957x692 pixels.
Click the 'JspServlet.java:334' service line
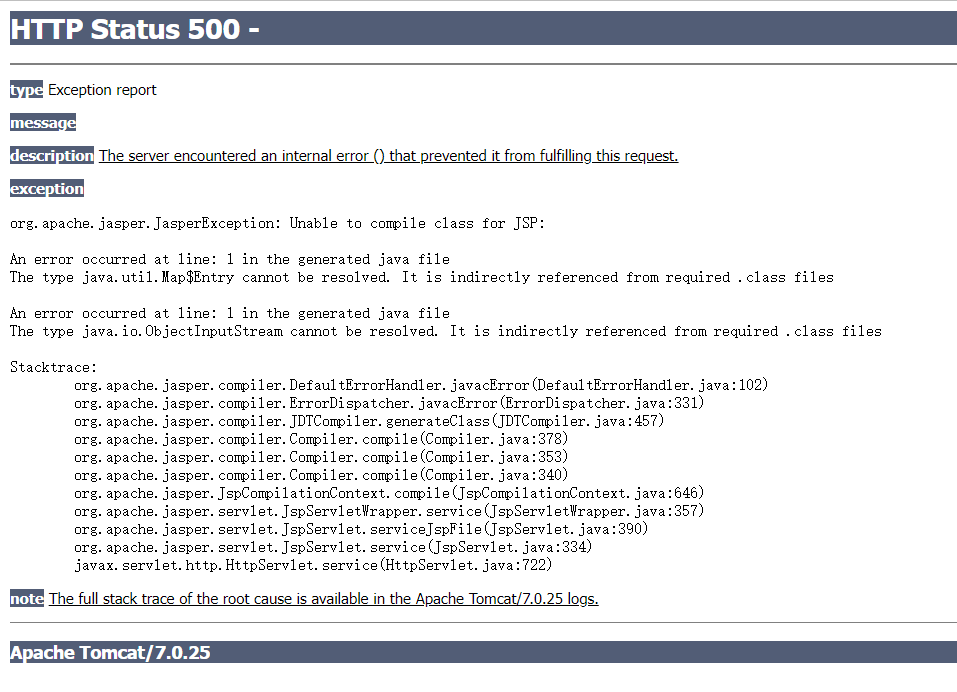point(333,547)
